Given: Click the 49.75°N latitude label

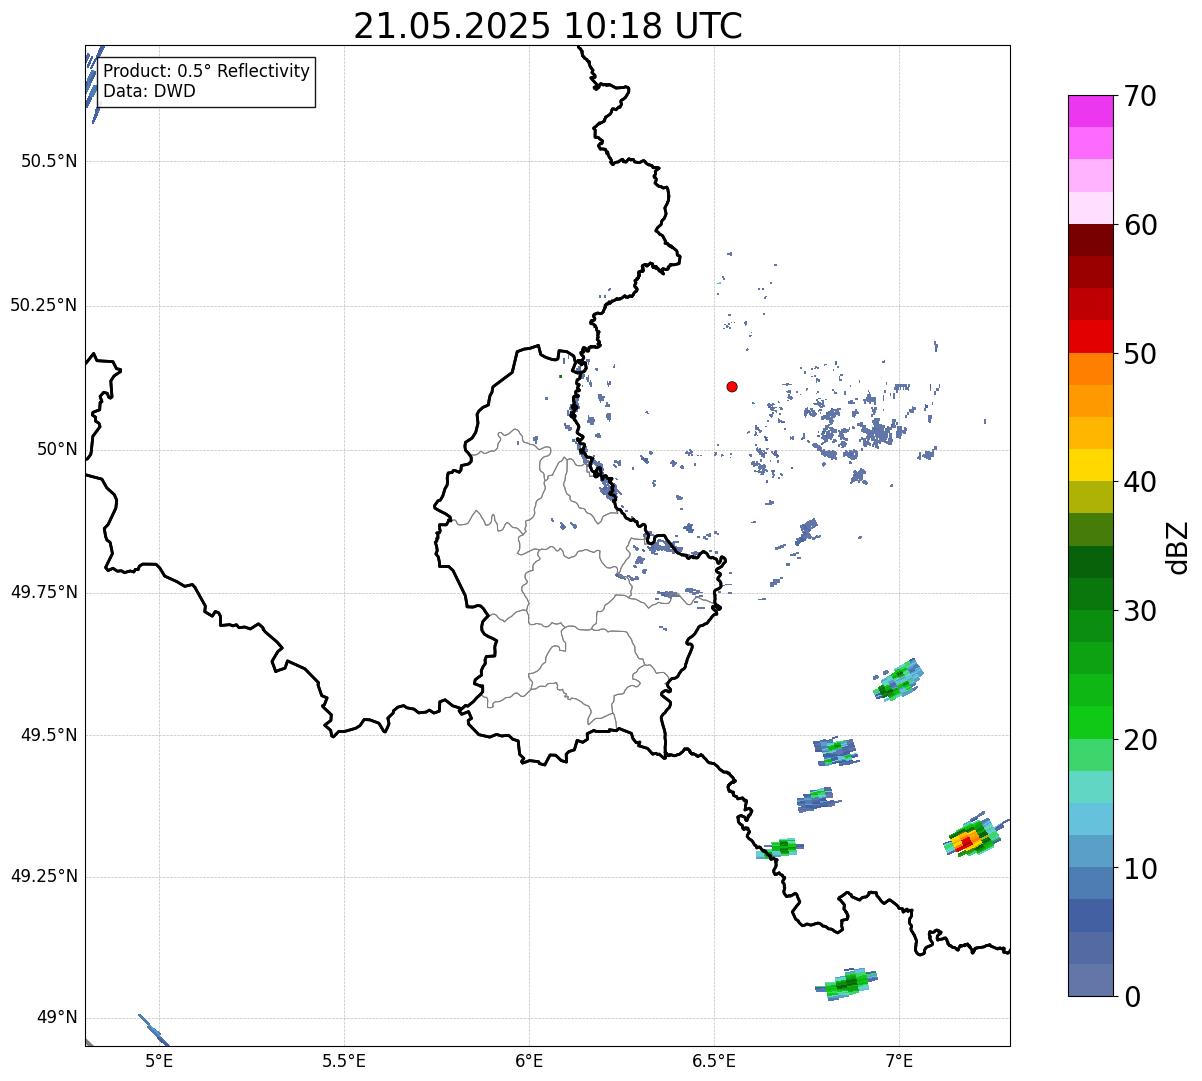Looking at the screenshot, I should [44, 592].
